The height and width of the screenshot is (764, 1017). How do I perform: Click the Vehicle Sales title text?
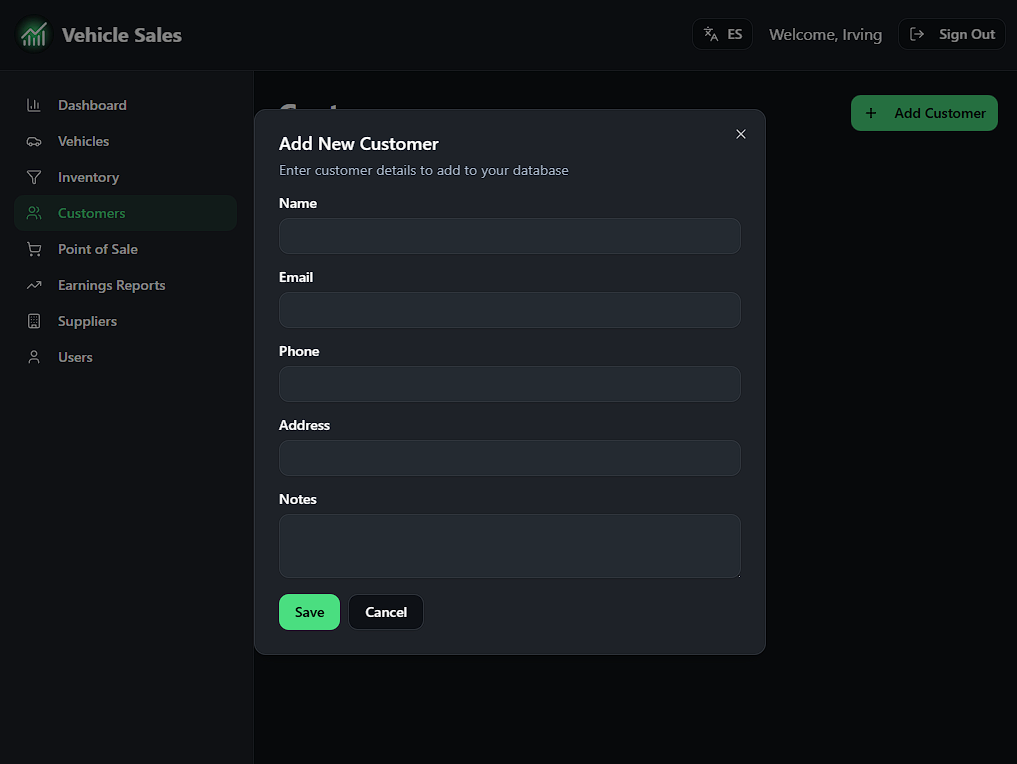[x=122, y=35]
